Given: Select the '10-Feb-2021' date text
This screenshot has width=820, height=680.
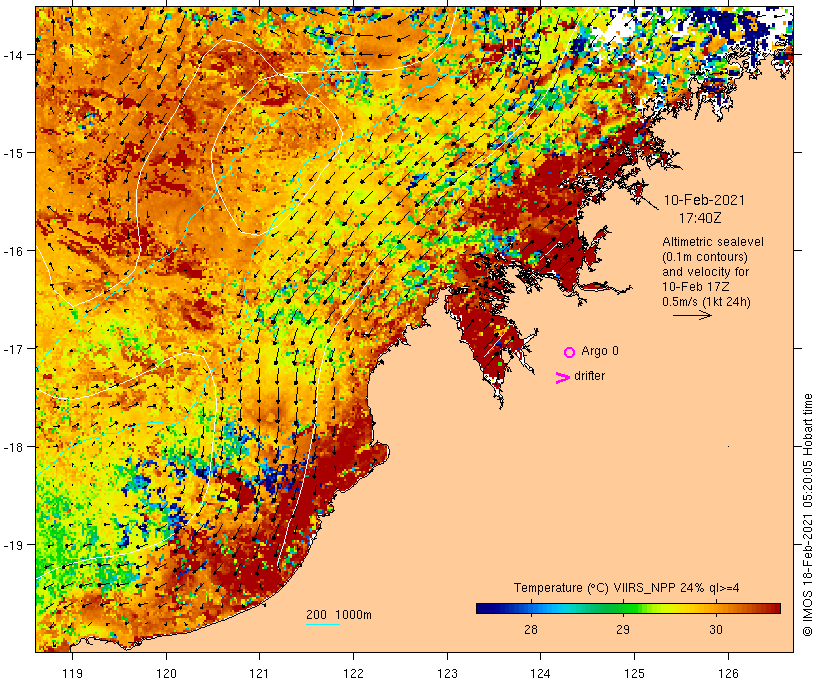Looking at the screenshot, I should (704, 200).
